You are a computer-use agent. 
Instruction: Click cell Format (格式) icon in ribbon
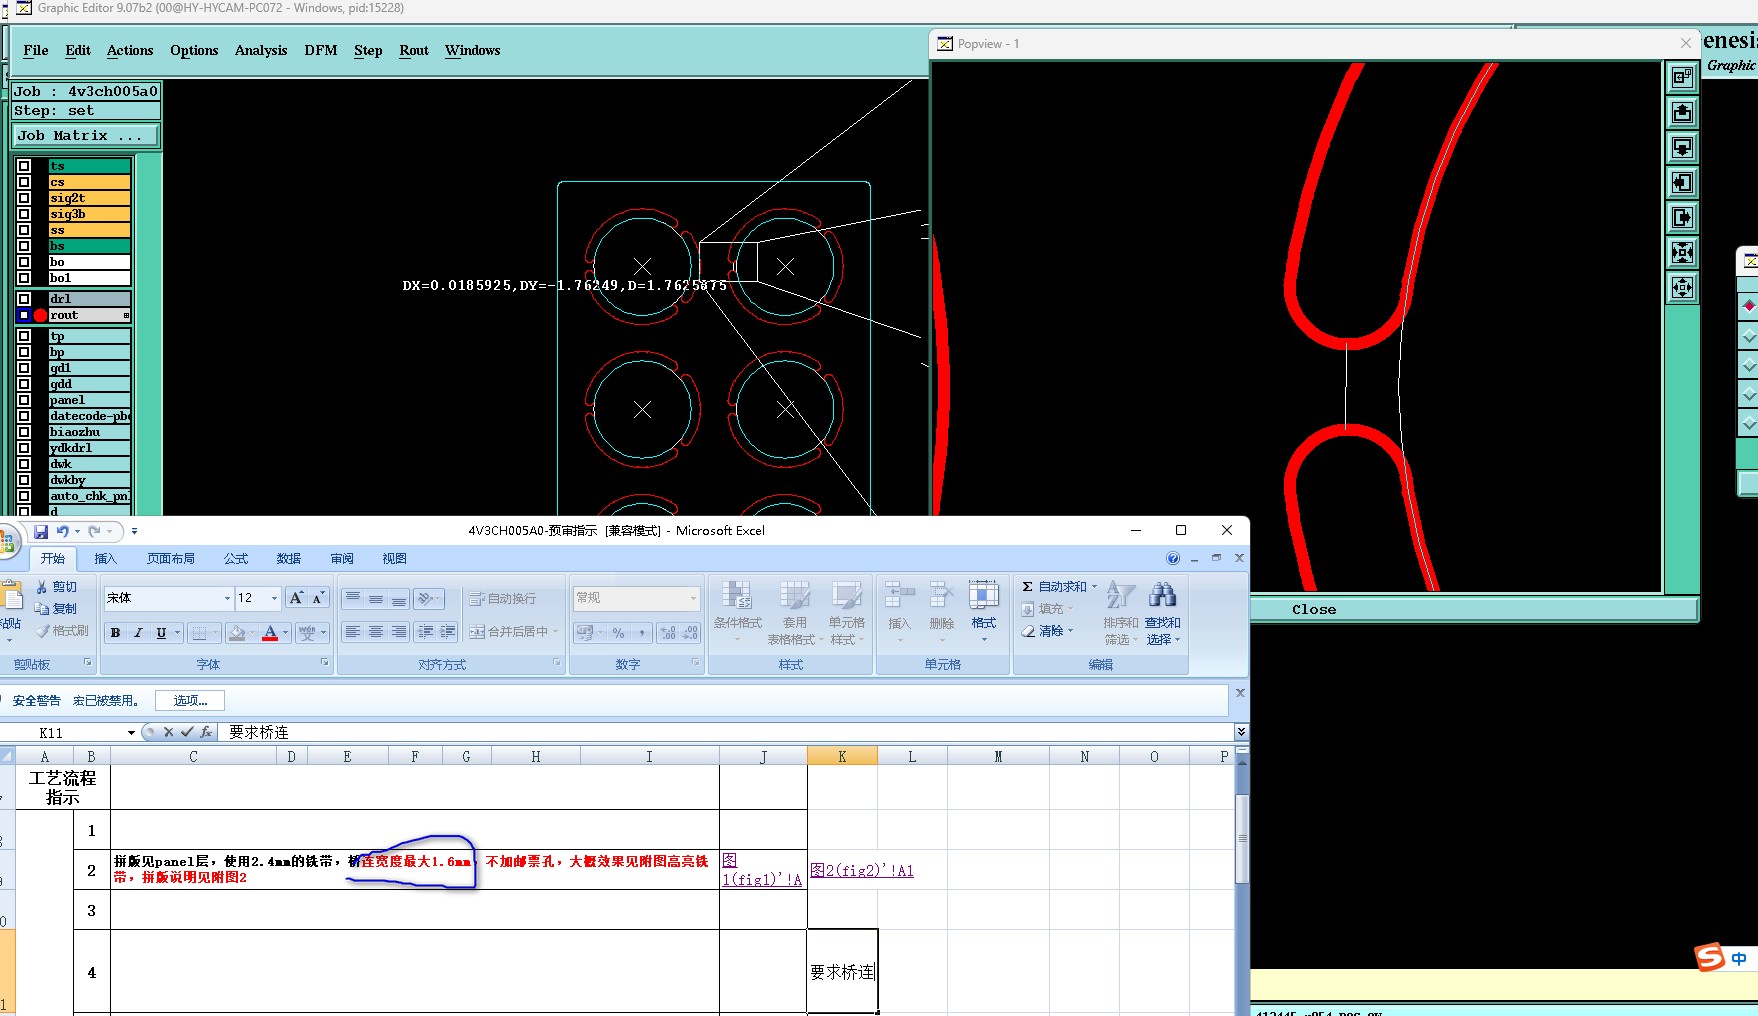point(984,612)
